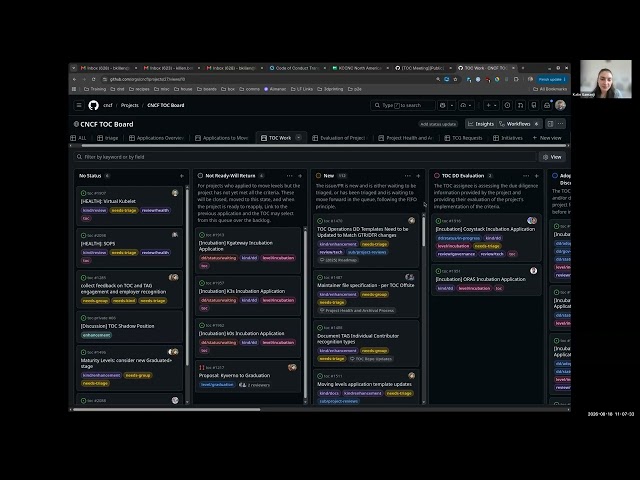Viewport: 640px width, 480px height.
Task: Click Finish update button in Chrome
Action: point(551,79)
